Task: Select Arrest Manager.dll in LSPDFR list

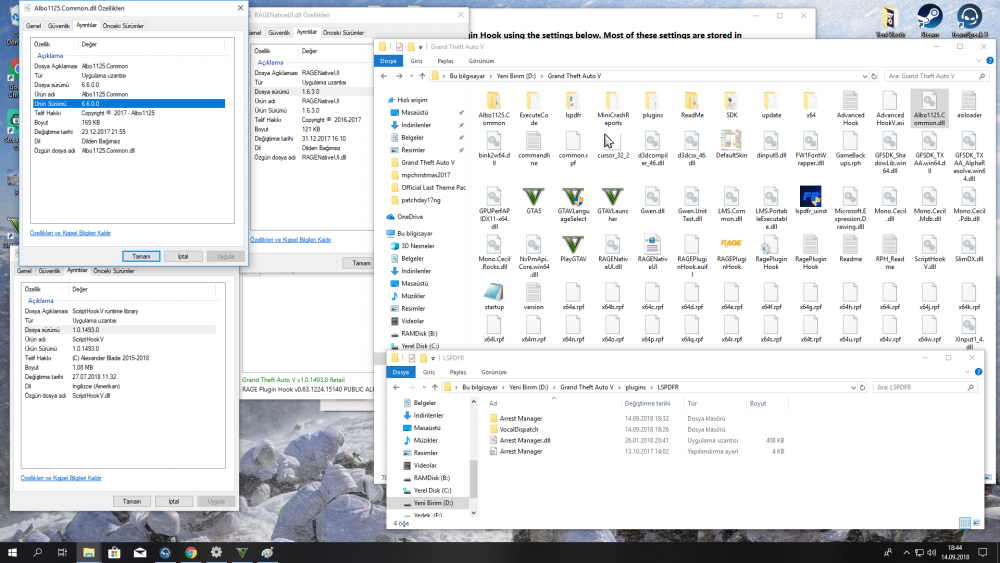Action: (524, 440)
